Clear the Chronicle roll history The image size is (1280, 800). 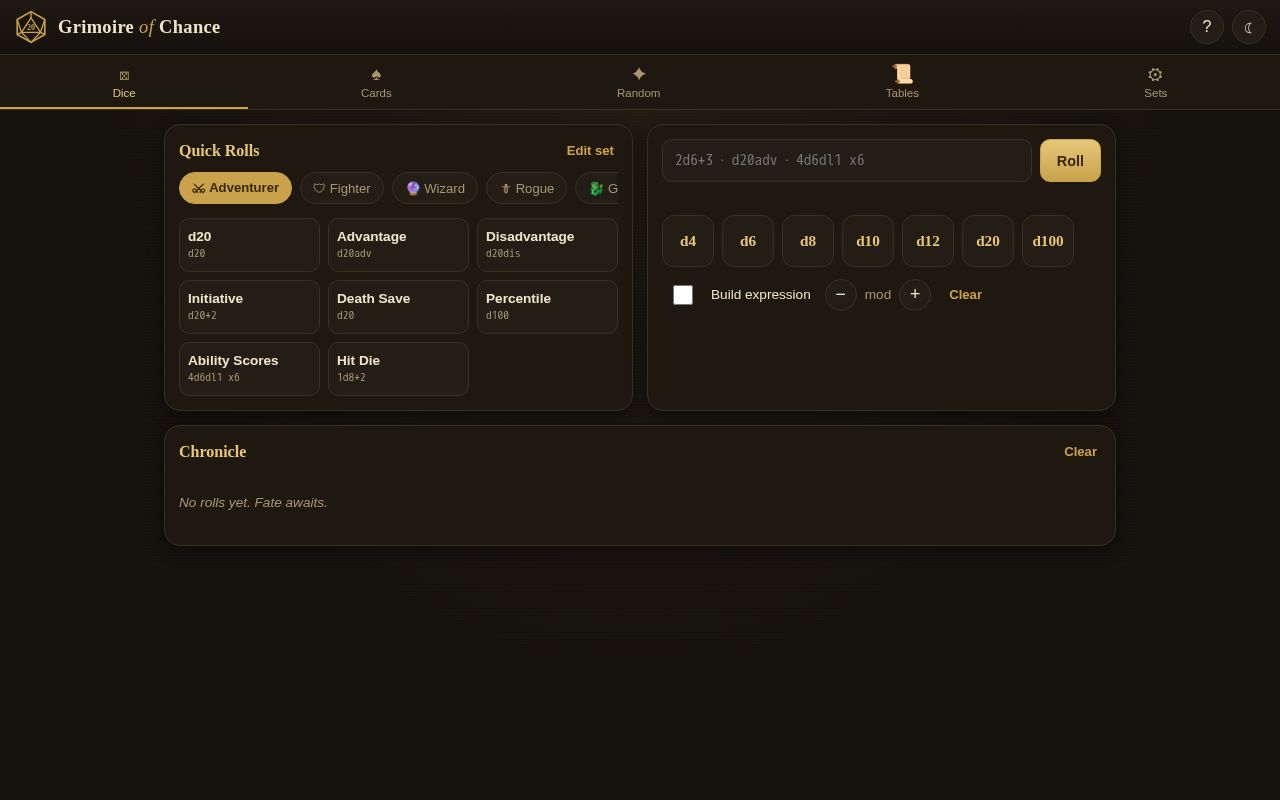[1080, 452]
